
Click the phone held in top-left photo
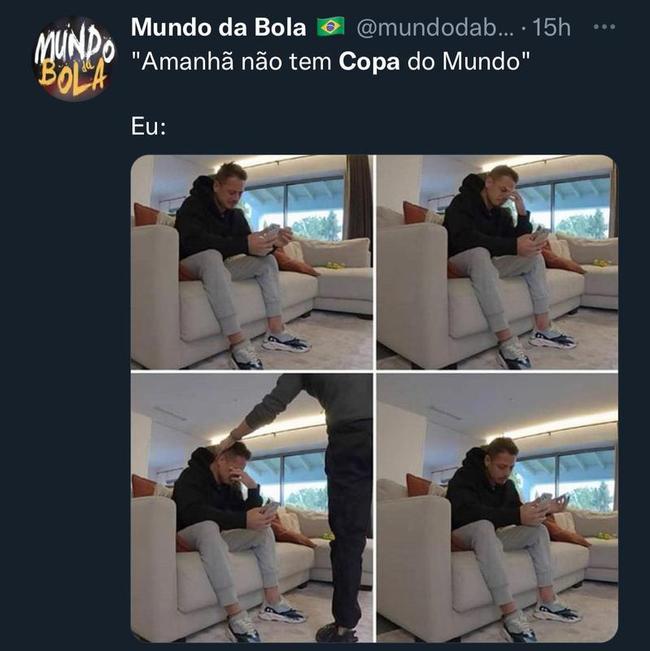coord(273,231)
